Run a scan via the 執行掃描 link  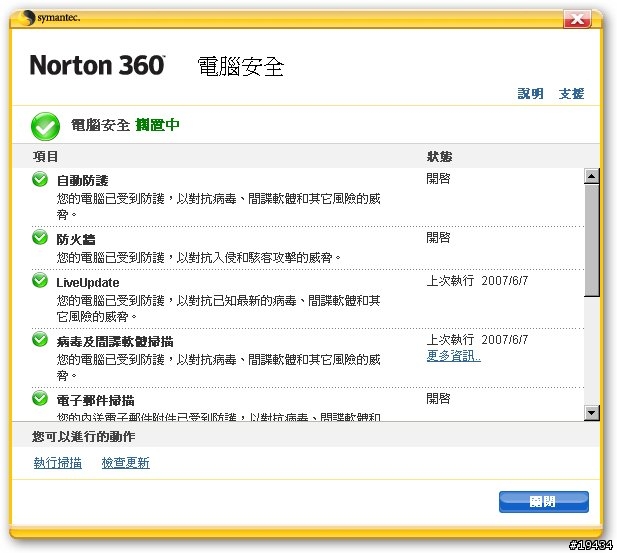pyautogui.click(x=58, y=463)
